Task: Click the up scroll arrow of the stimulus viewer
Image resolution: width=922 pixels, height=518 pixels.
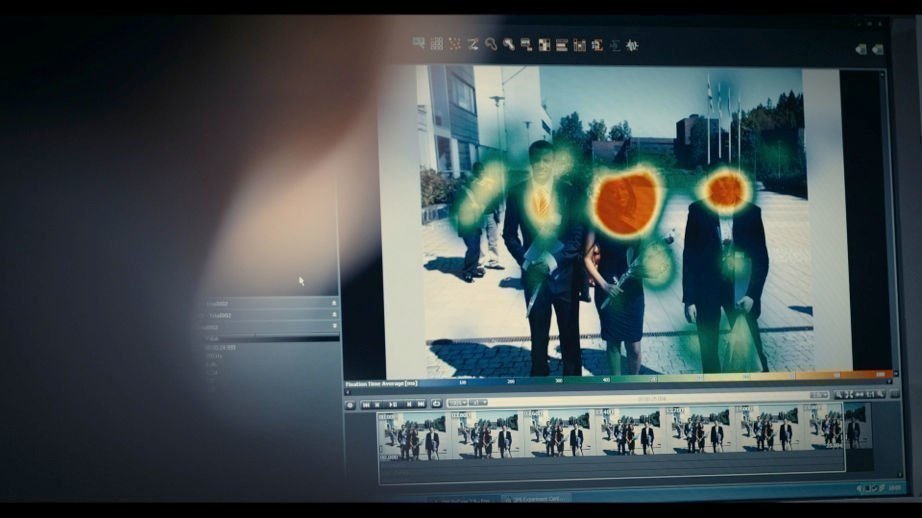Action: (881, 75)
